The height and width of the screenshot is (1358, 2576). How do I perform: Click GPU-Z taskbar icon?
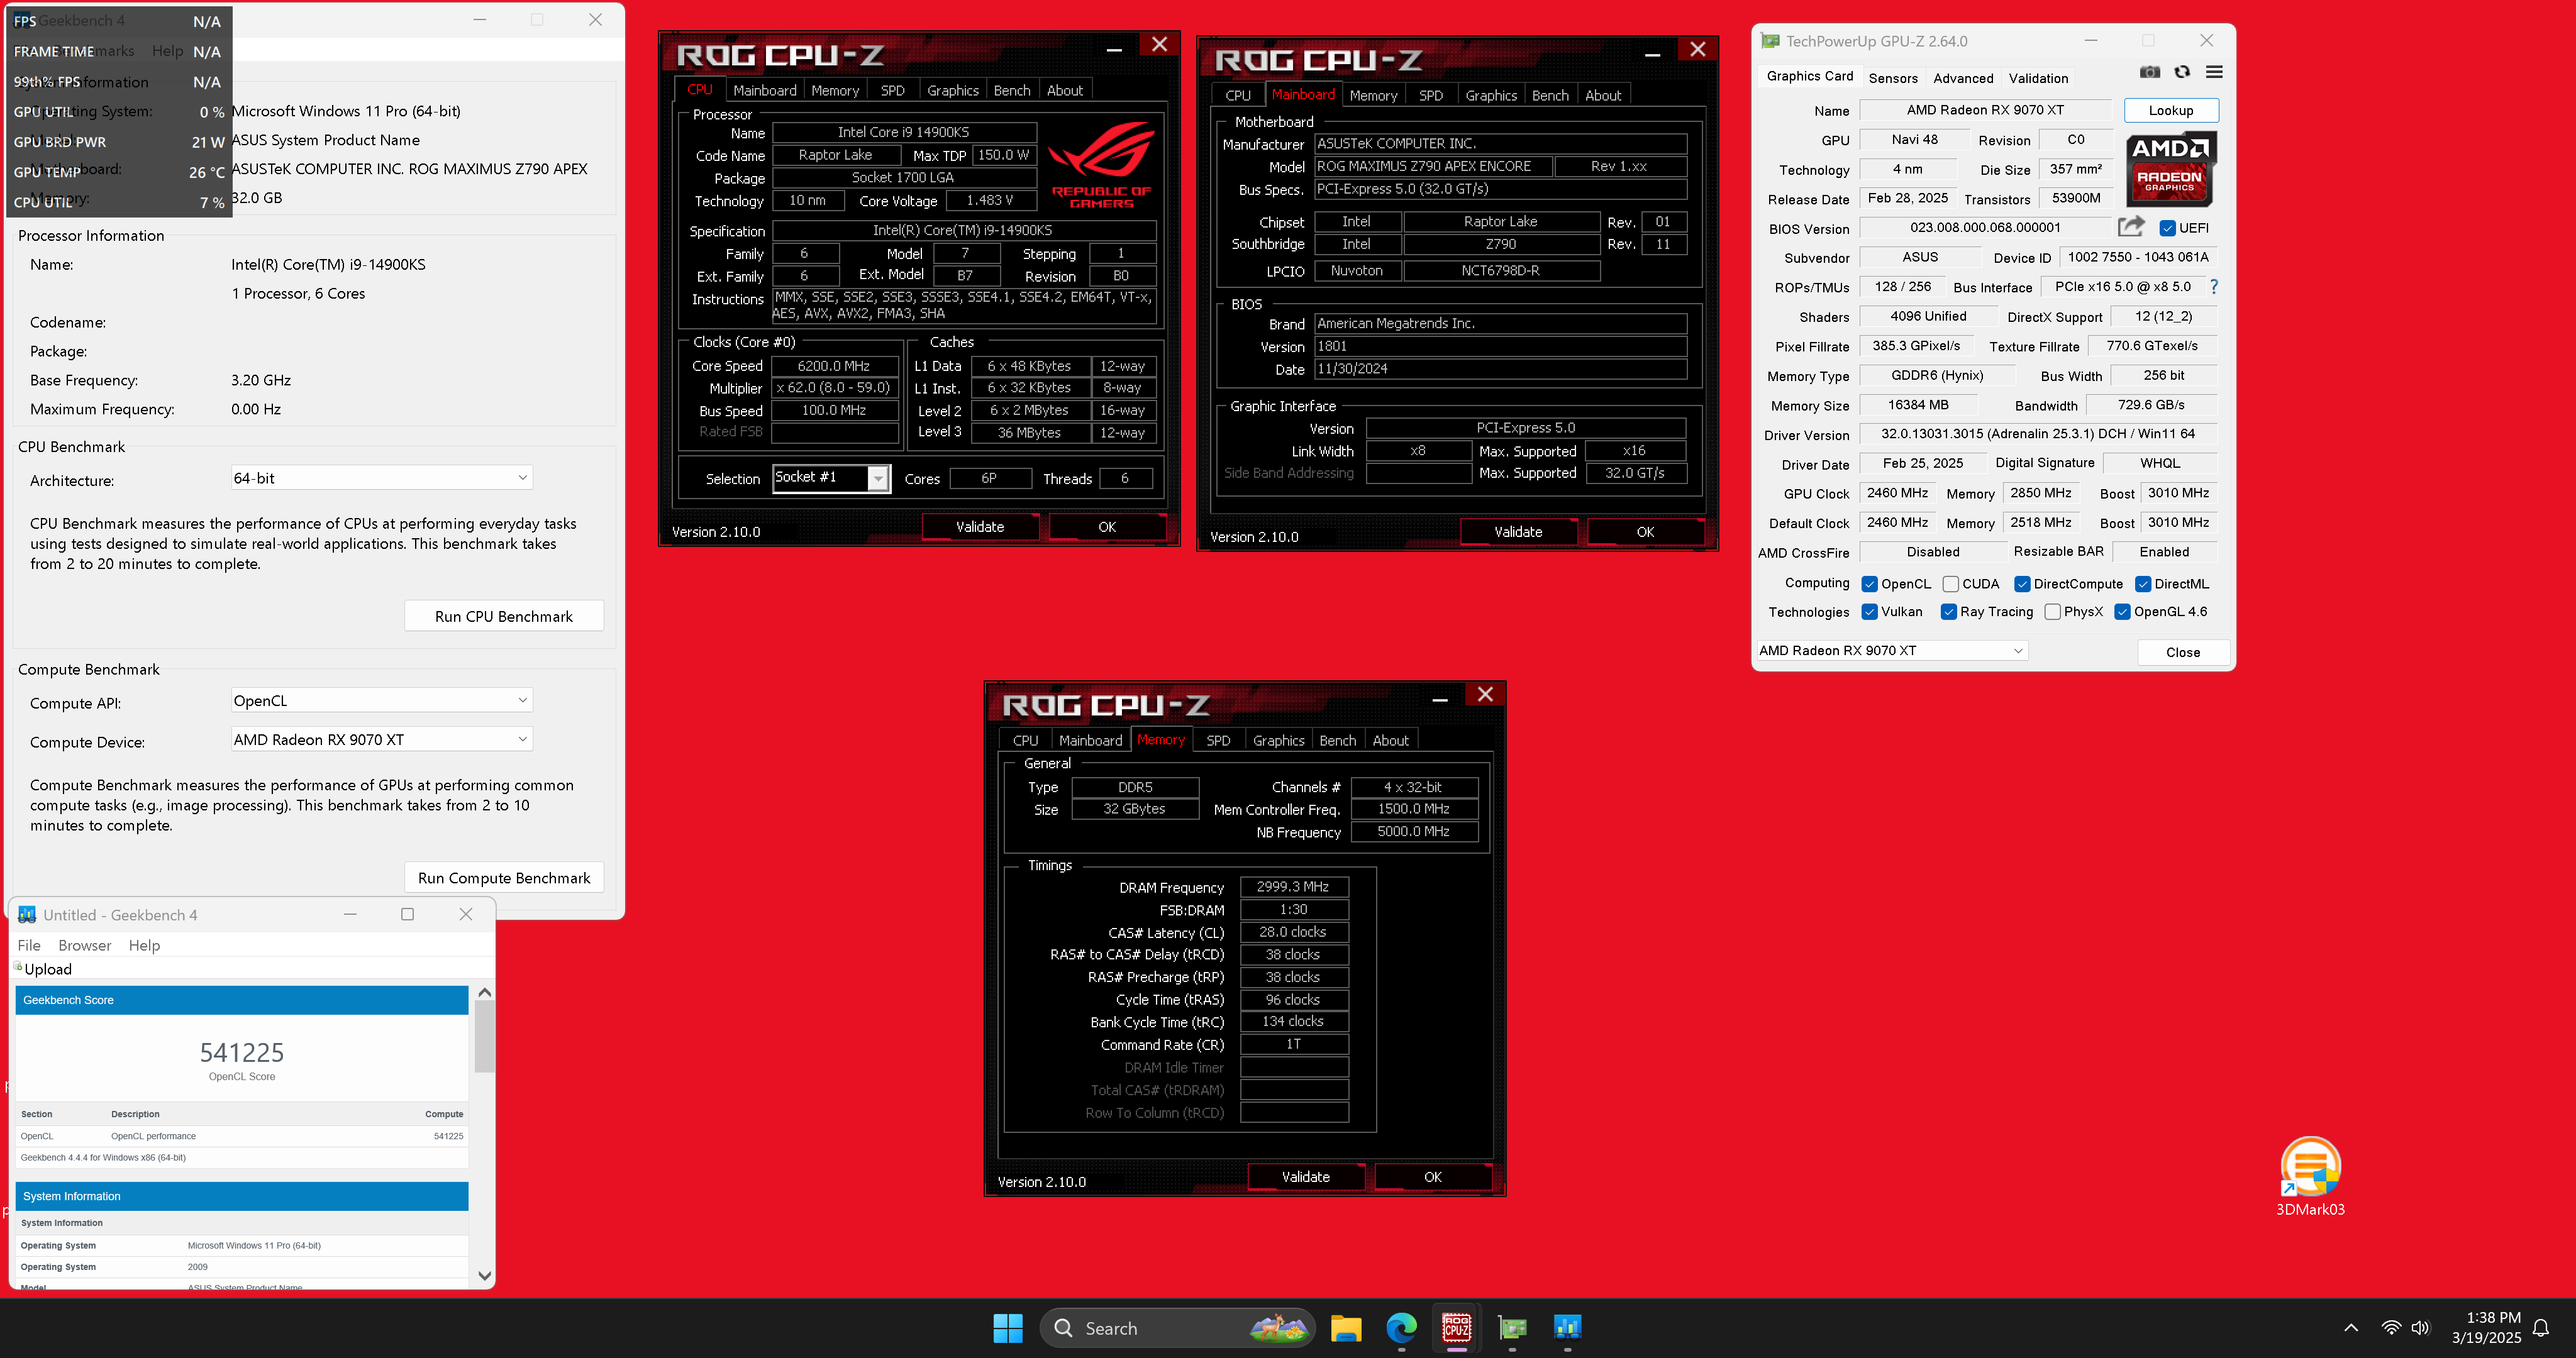1512,1328
